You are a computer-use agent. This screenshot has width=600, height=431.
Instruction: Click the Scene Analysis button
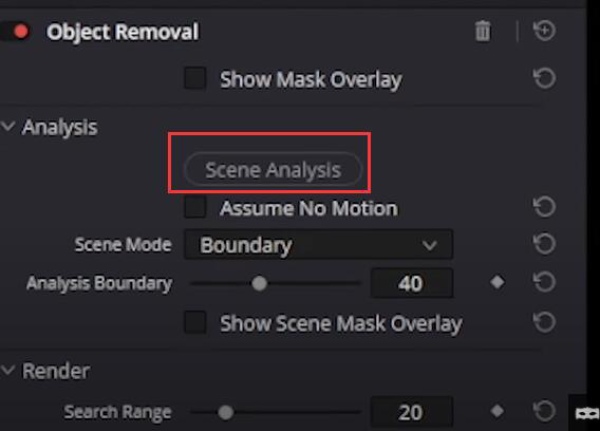[x=273, y=170]
